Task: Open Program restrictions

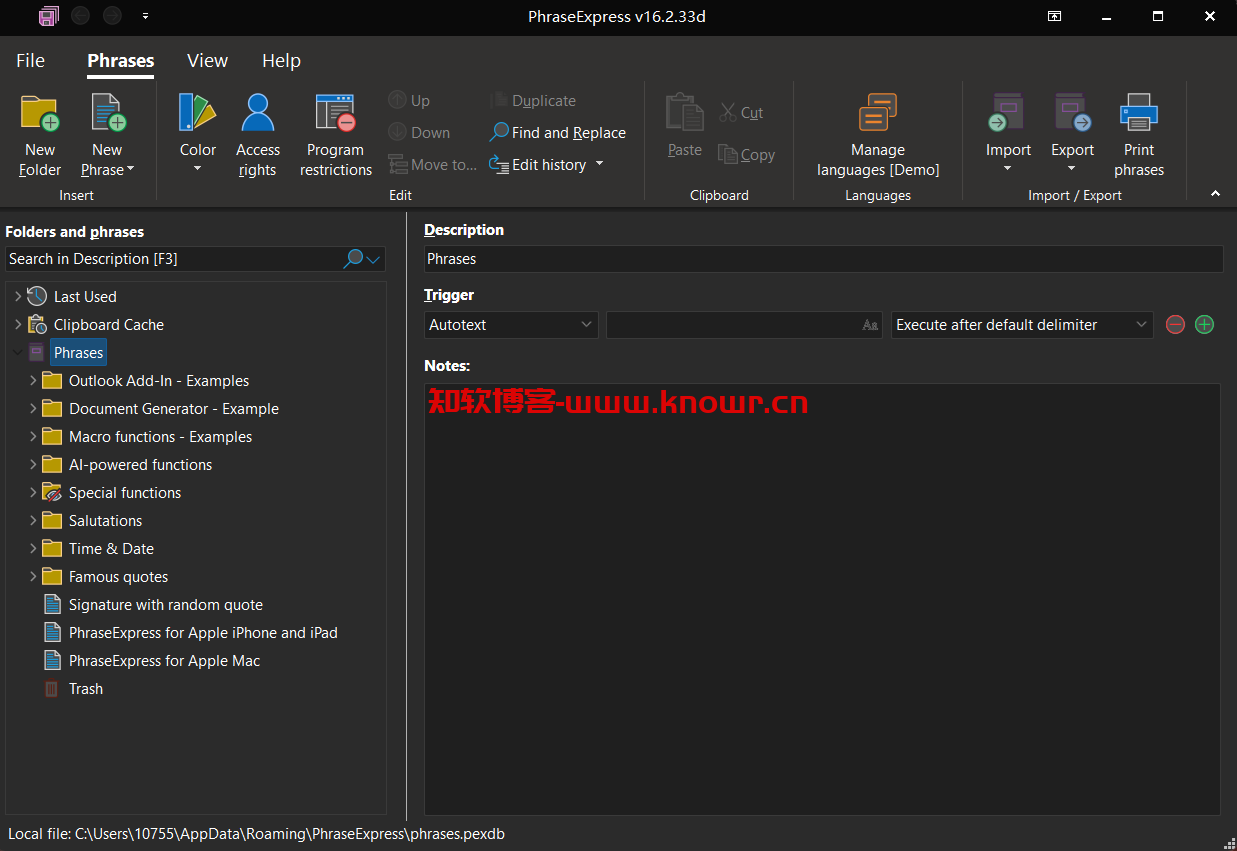Action: 335,135
